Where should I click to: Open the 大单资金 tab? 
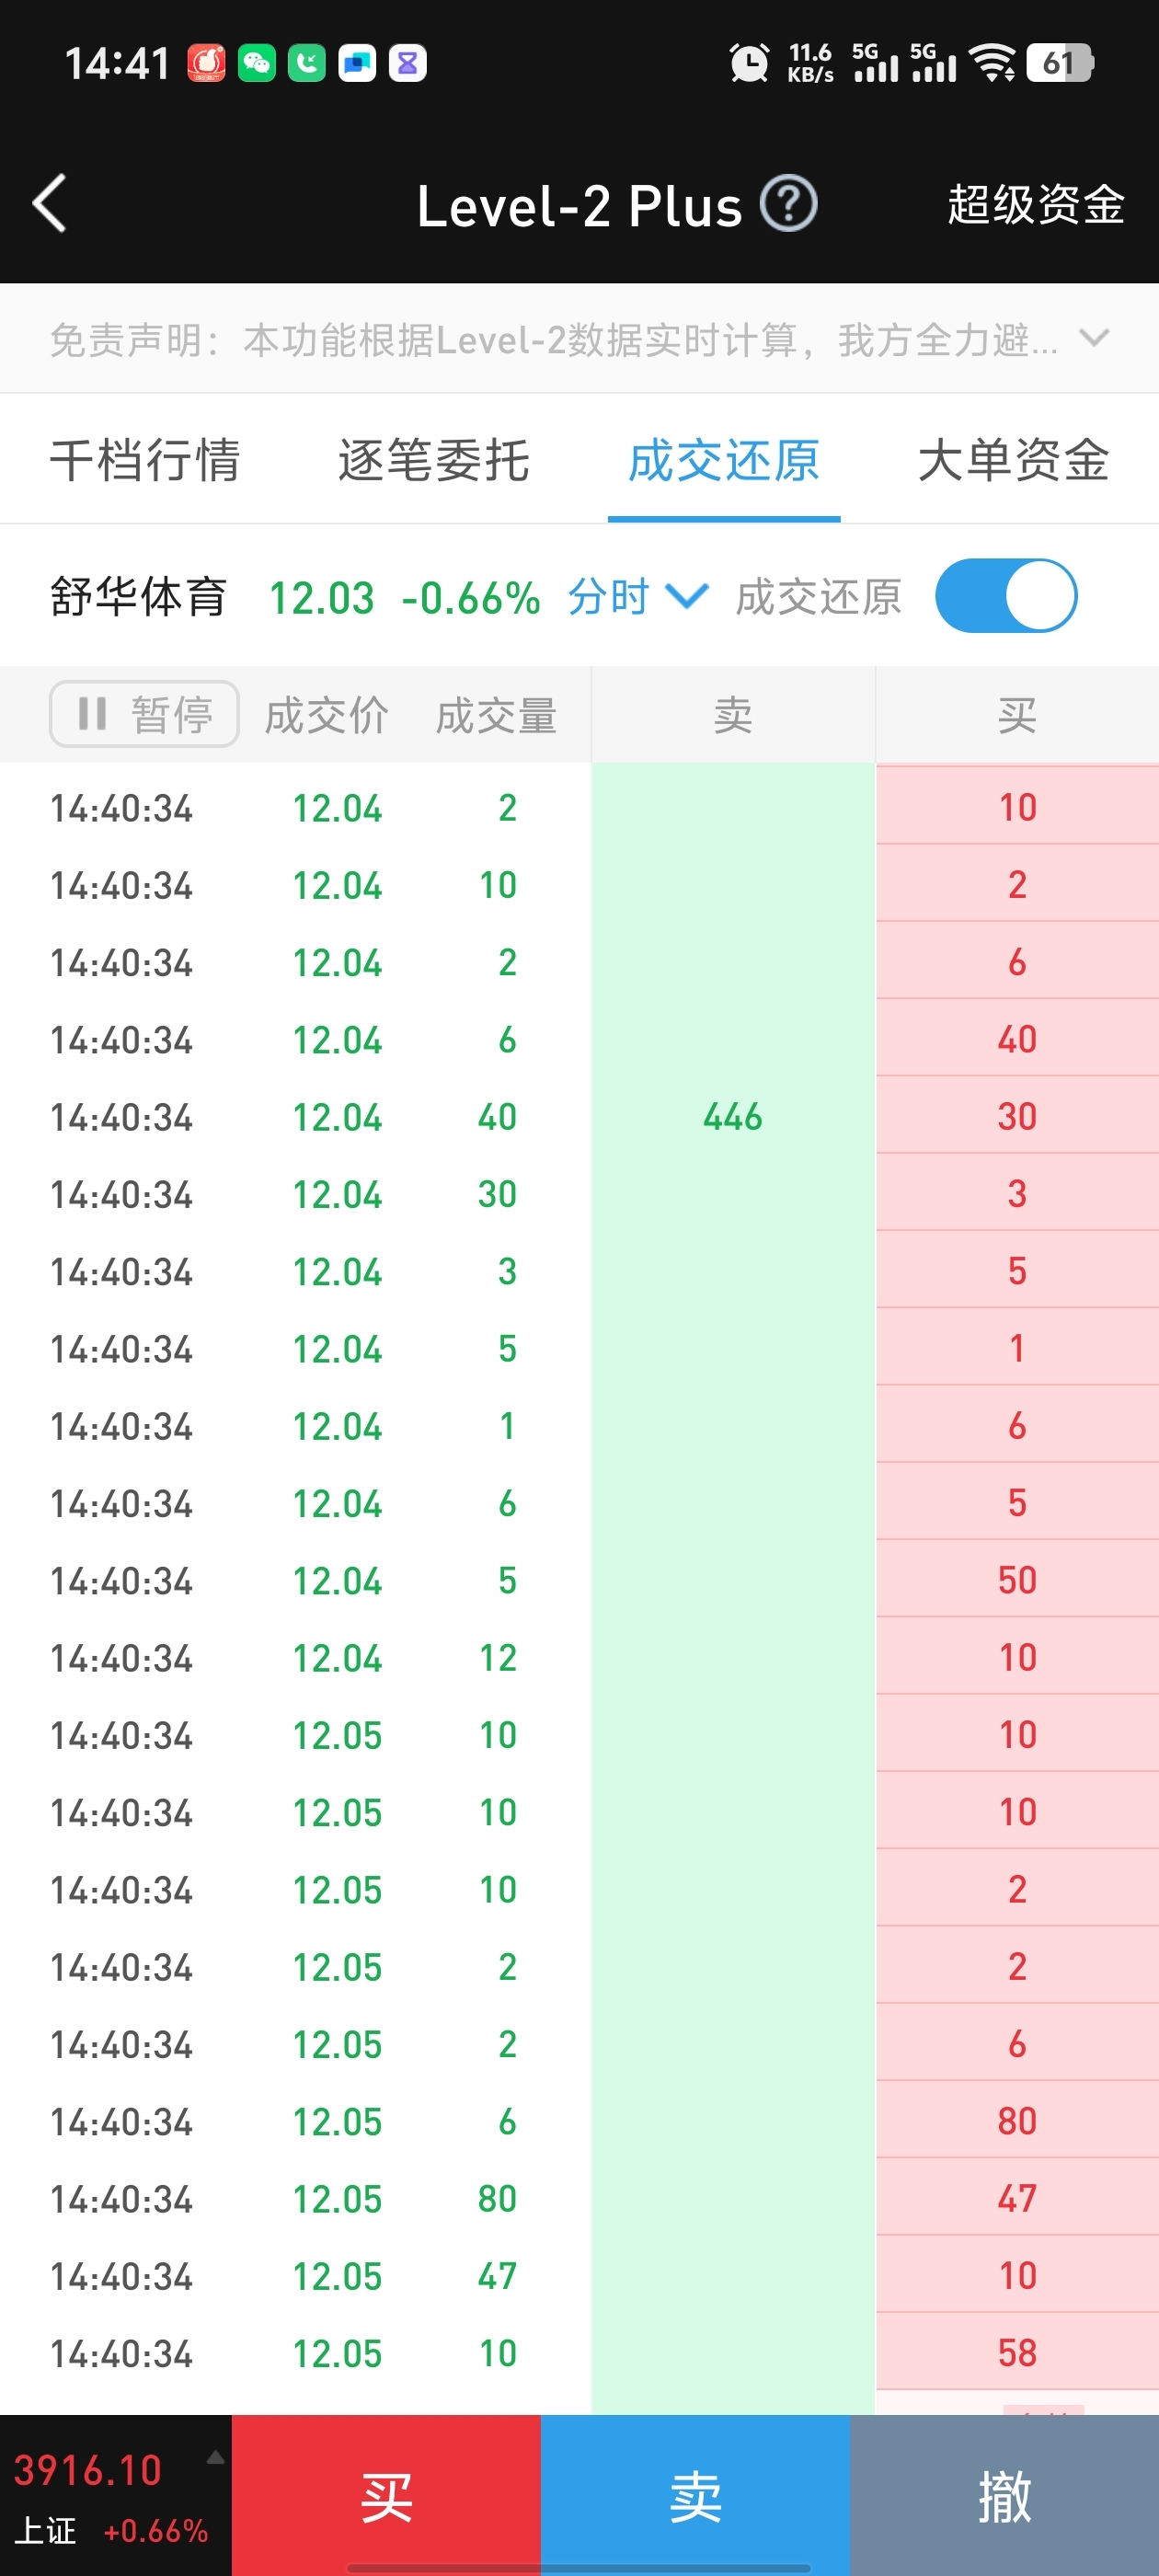pyautogui.click(x=1013, y=460)
